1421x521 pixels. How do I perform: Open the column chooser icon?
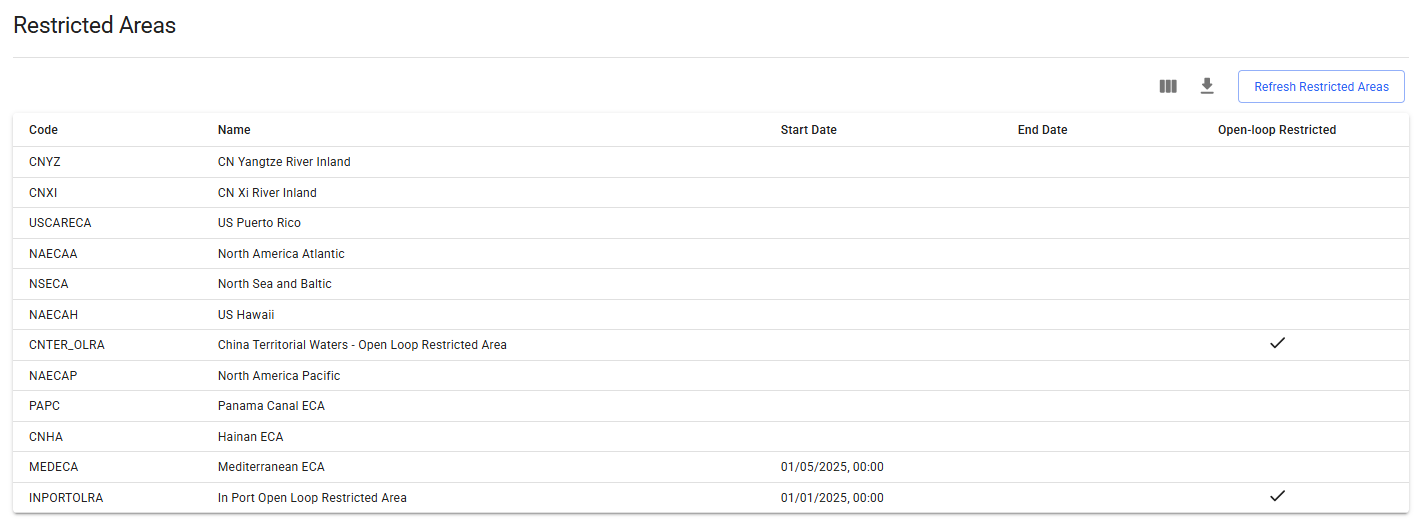coord(1168,86)
